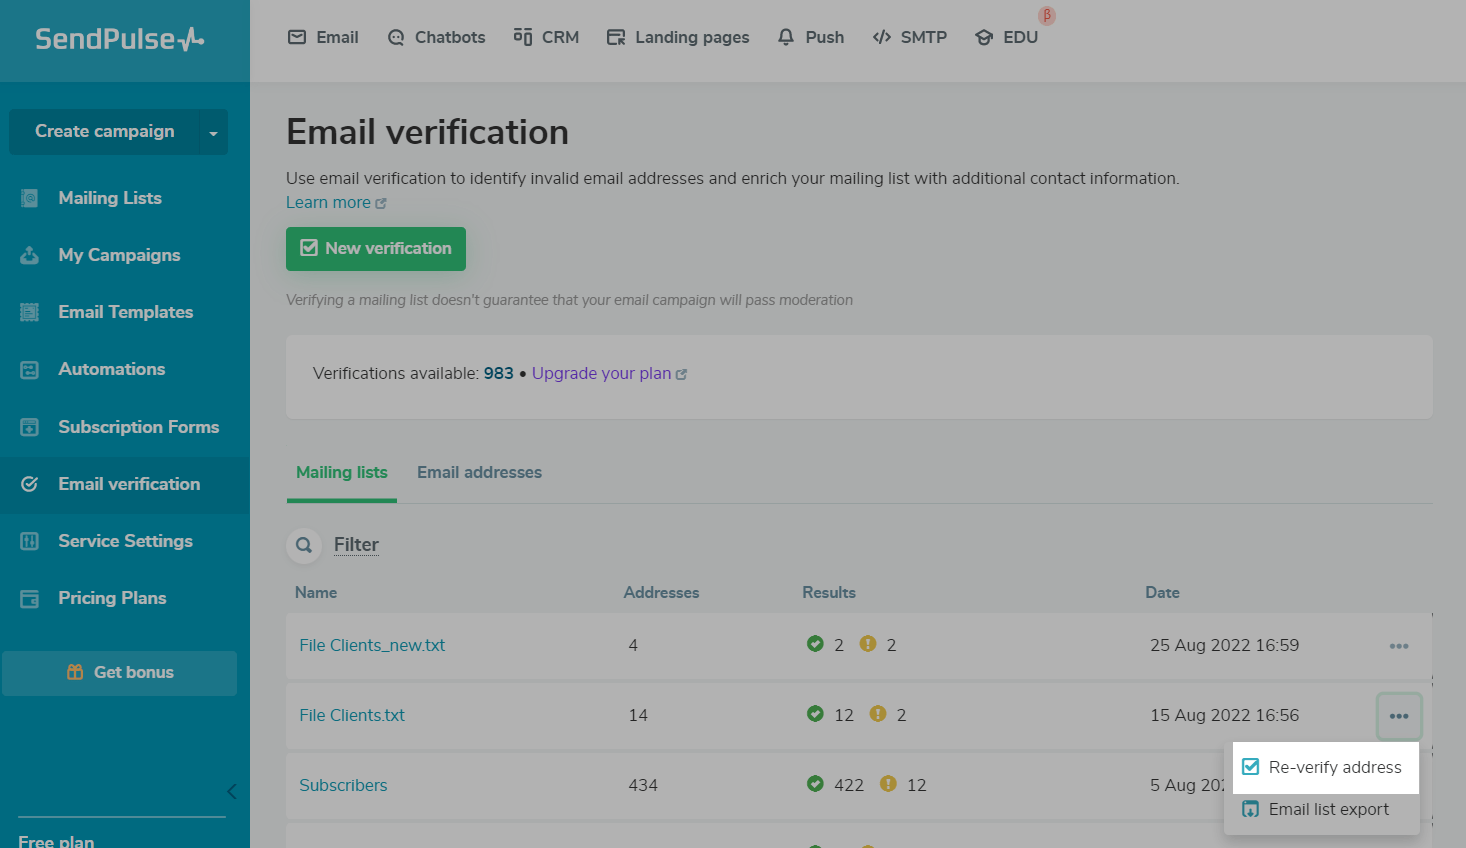Click the green valid icon in Subscribers row
The height and width of the screenshot is (848, 1466).
coord(815,784)
